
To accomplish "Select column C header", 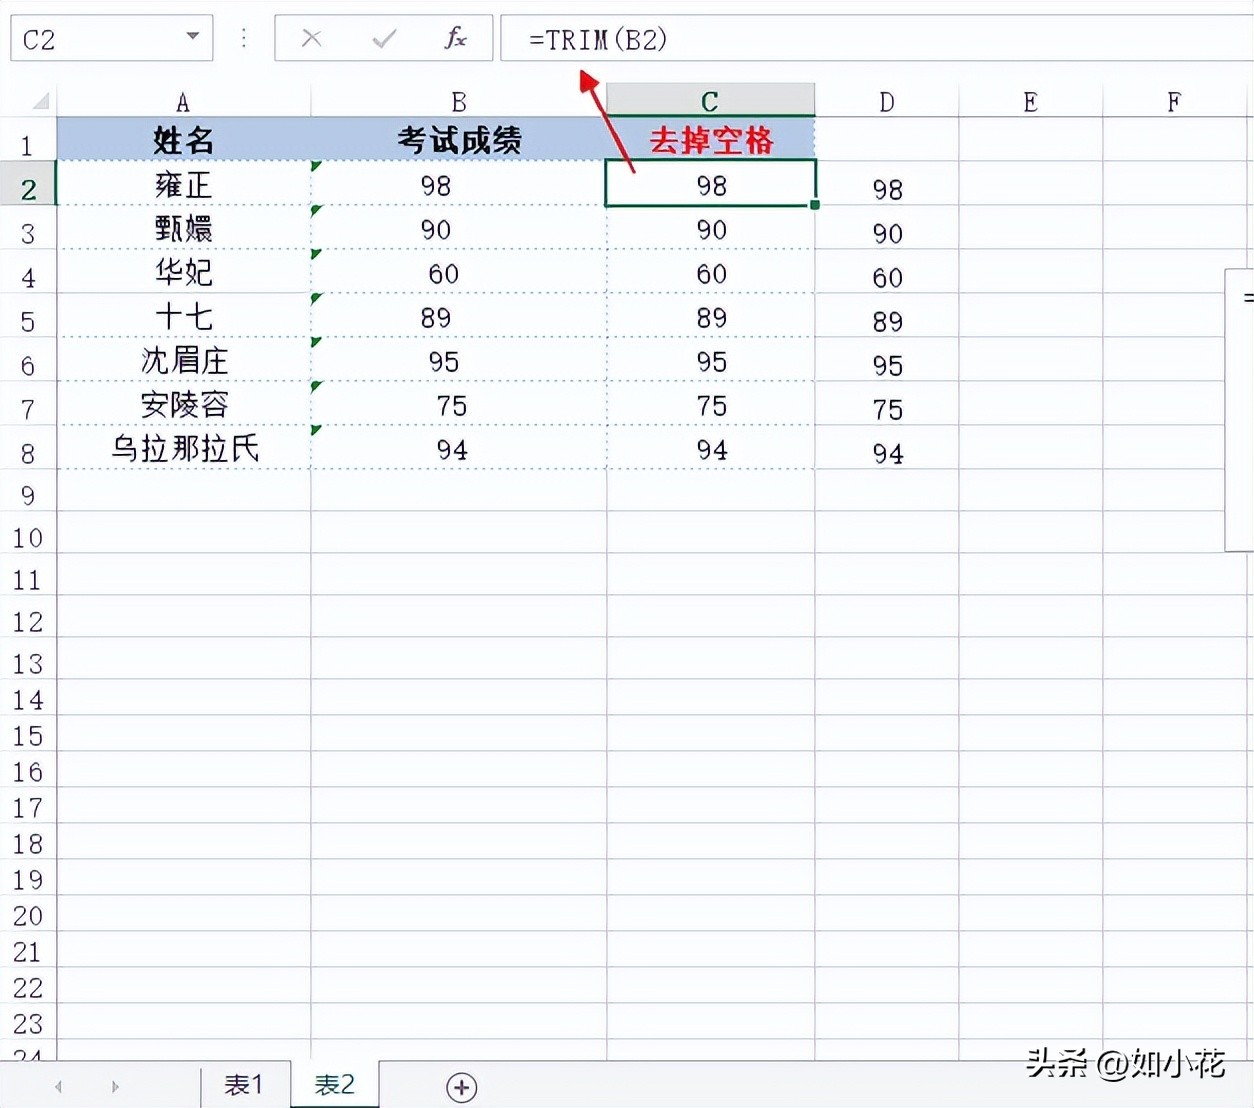I will 711,102.
